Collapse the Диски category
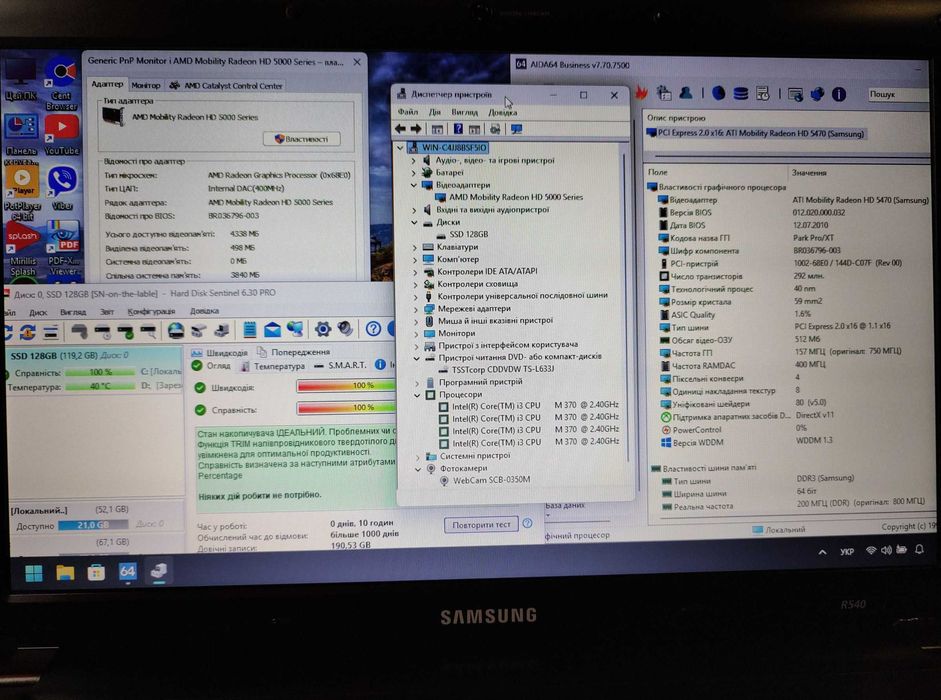The width and height of the screenshot is (941, 700). (x=414, y=222)
